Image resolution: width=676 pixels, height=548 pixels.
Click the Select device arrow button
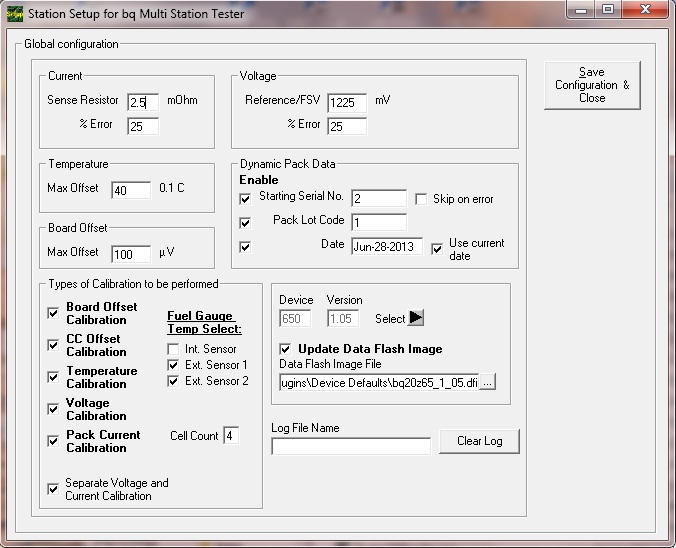click(416, 318)
